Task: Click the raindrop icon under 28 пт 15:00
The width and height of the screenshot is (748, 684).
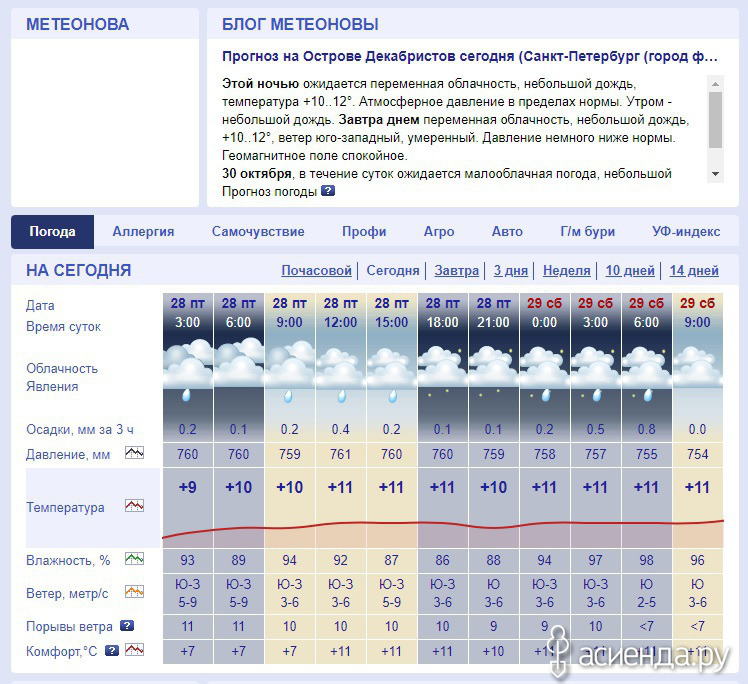Action: [x=392, y=396]
